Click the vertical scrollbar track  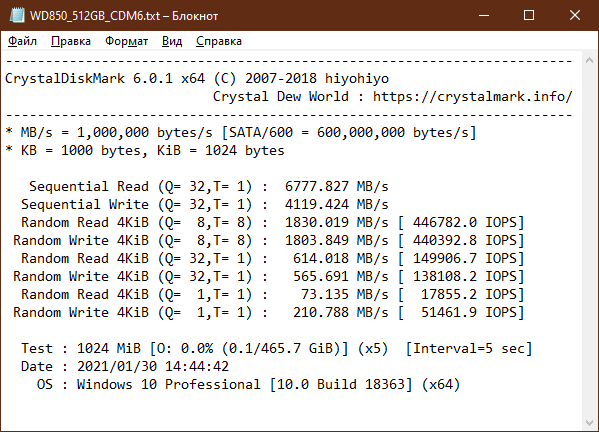(589, 241)
